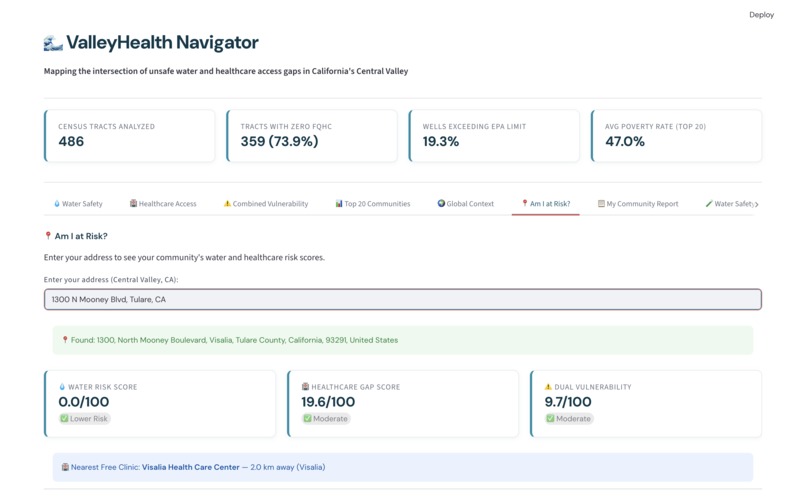The image size is (806, 504).
Task: Click the ValleyHealth Navigator title
Action: pyautogui.click(x=162, y=43)
